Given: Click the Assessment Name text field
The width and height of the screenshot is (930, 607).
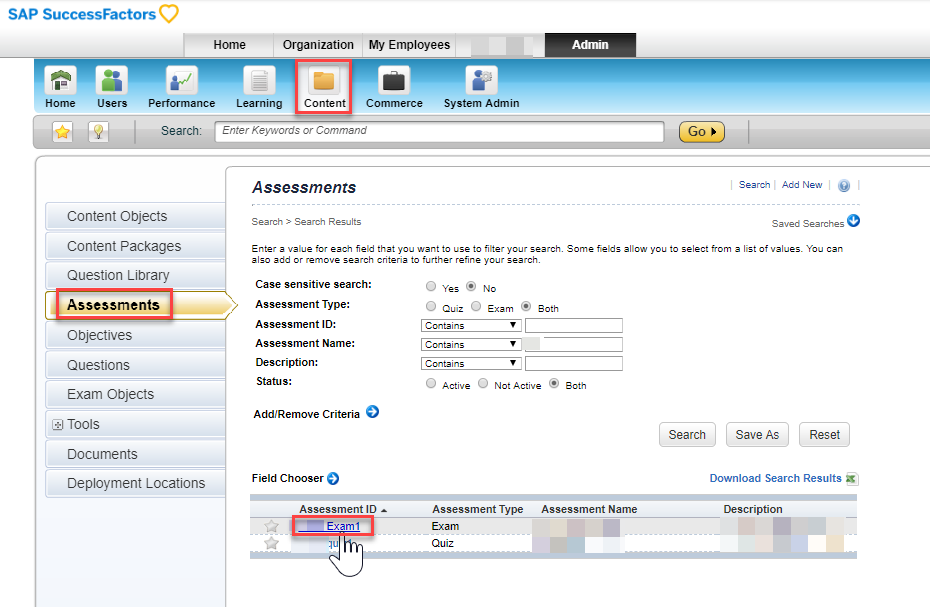Looking at the screenshot, I should pos(574,344).
